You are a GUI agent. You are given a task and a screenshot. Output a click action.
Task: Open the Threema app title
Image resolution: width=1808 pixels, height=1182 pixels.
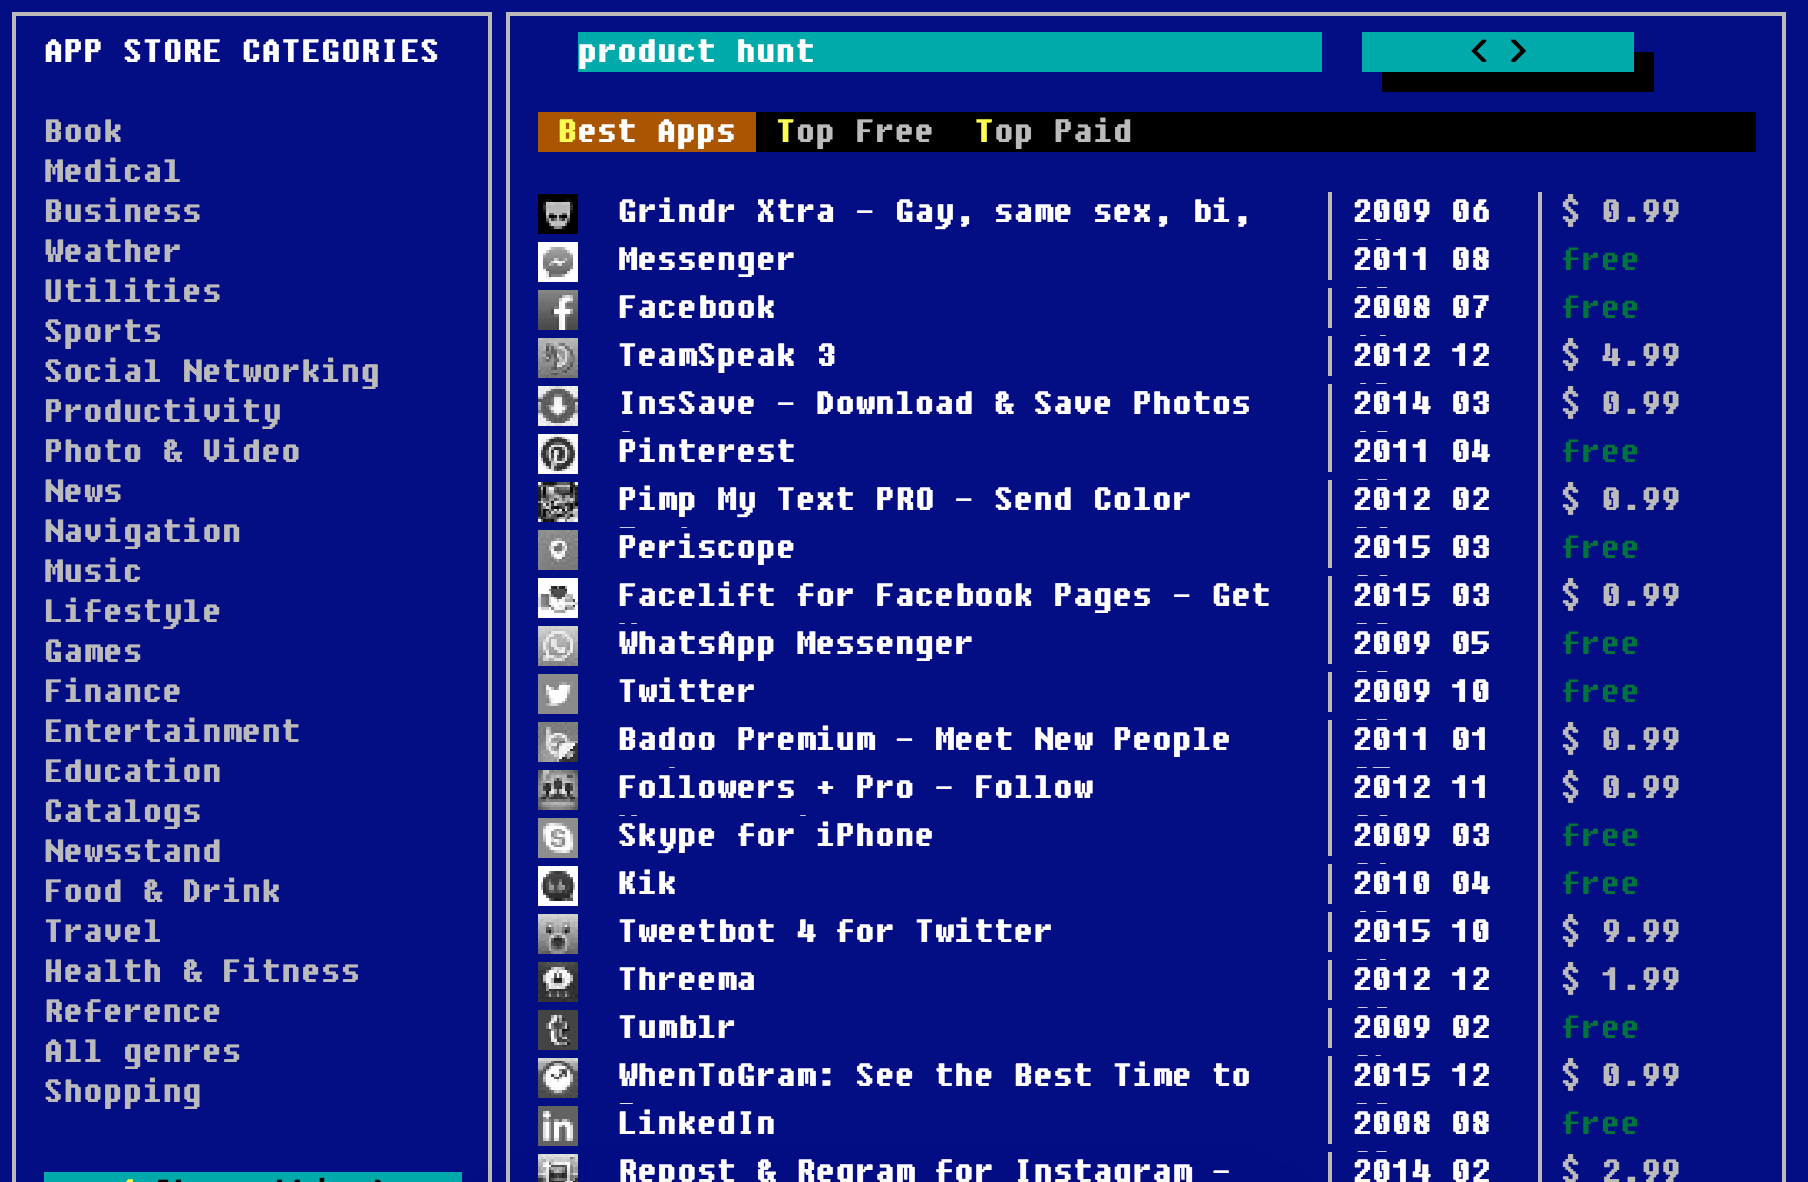pyautogui.click(x=687, y=980)
